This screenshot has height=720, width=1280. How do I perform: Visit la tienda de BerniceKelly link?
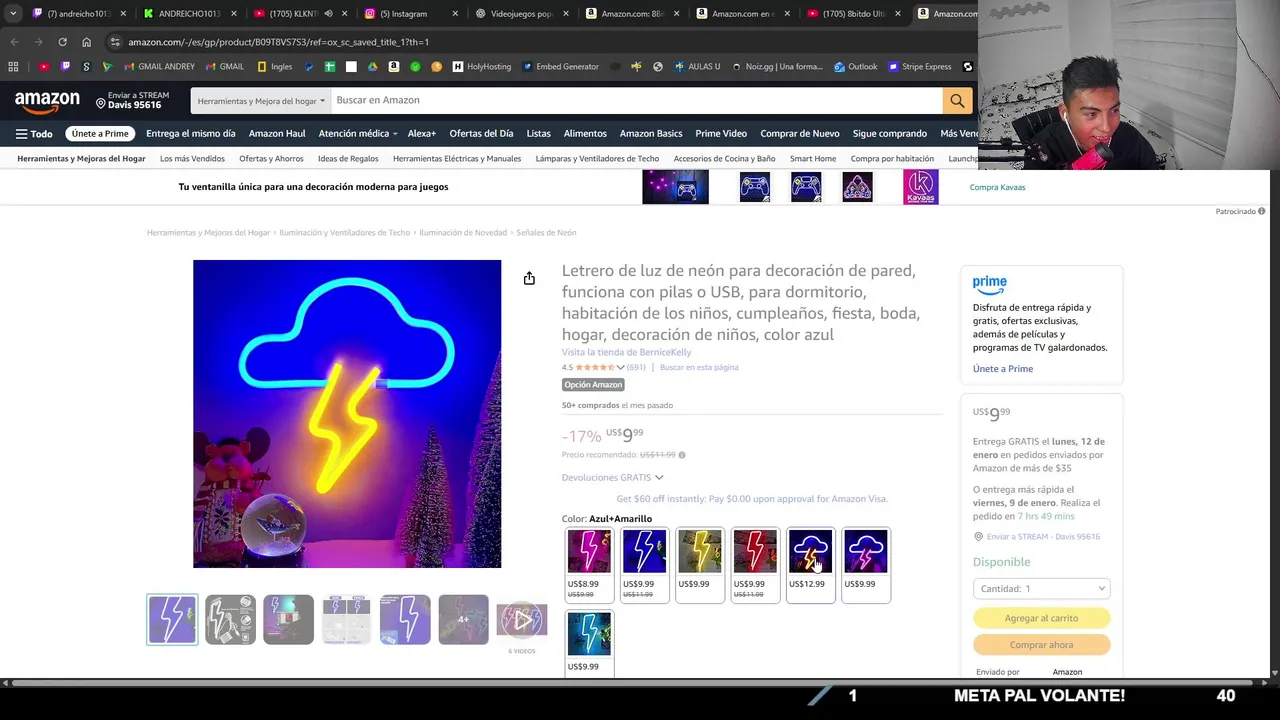pyautogui.click(x=626, y=352)
